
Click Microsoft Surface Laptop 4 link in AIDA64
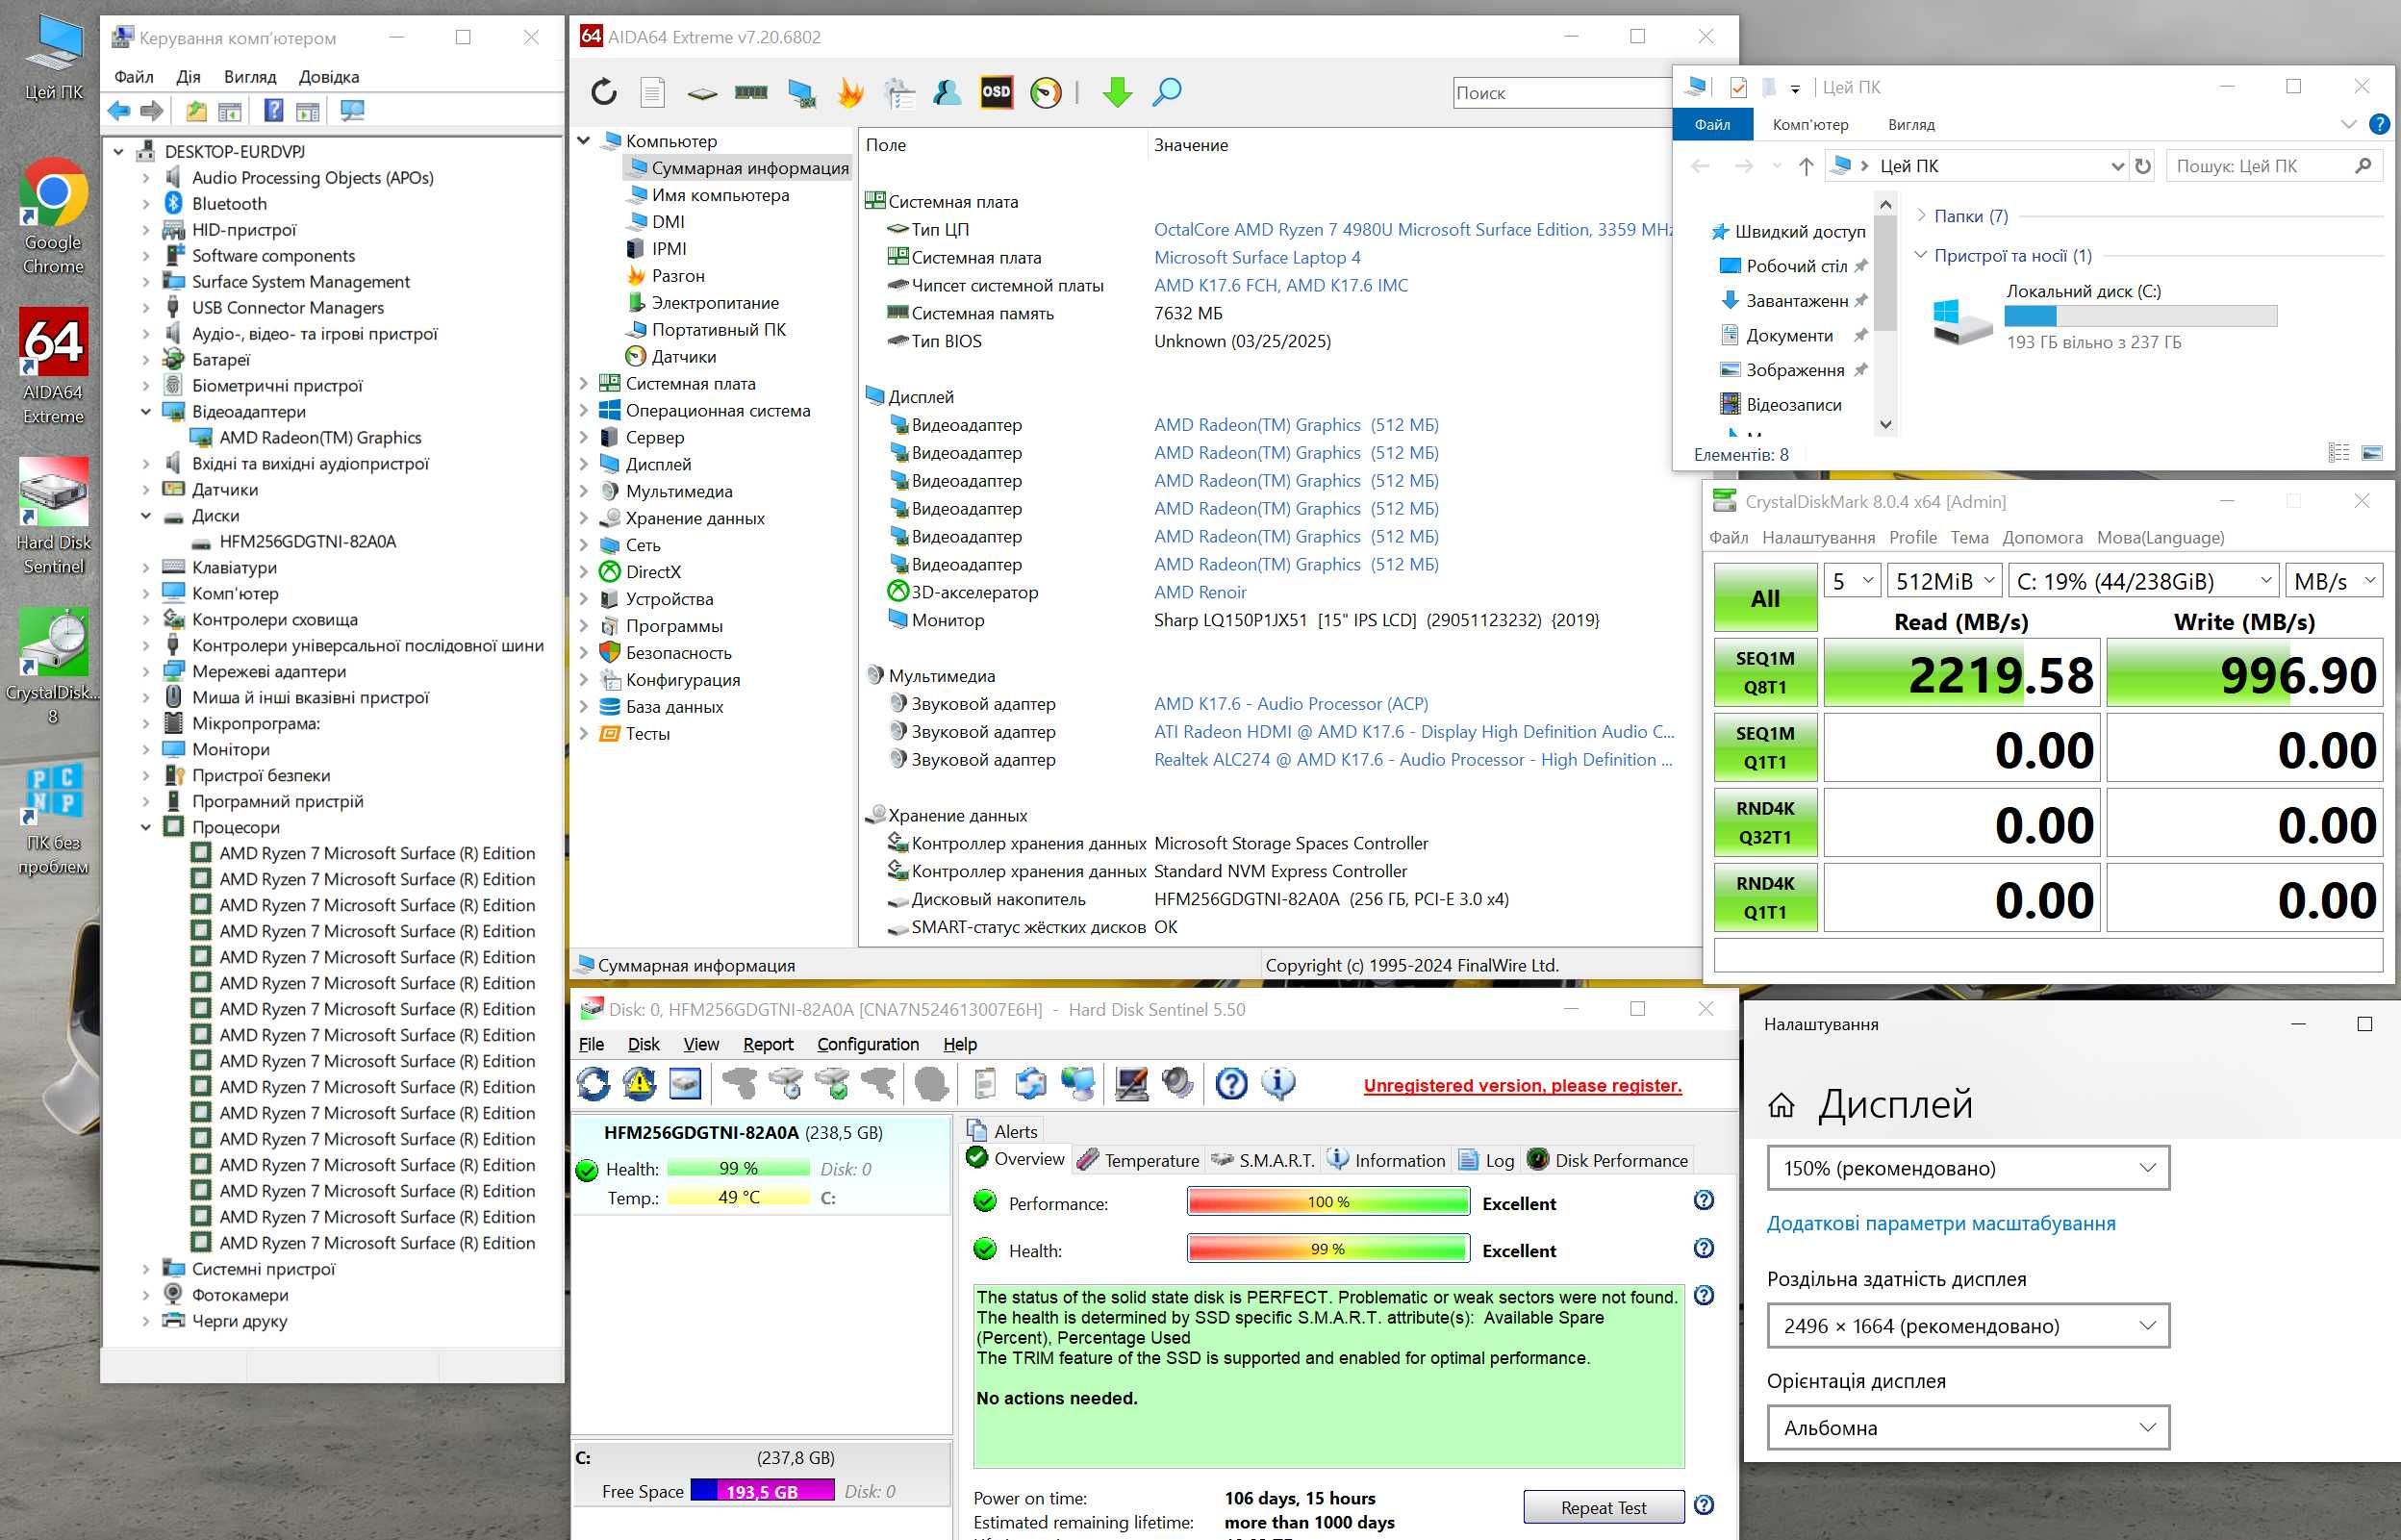(1257, 257)
